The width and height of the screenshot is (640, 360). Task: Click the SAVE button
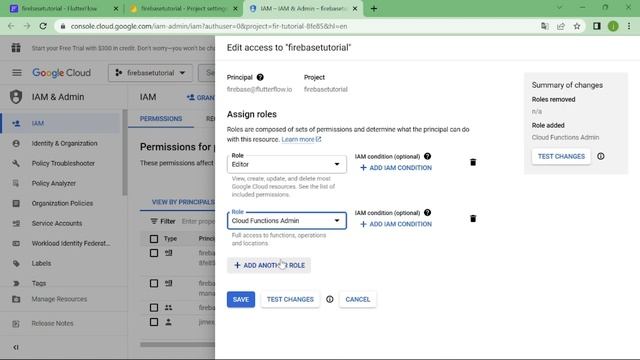[x=241, y=300]
